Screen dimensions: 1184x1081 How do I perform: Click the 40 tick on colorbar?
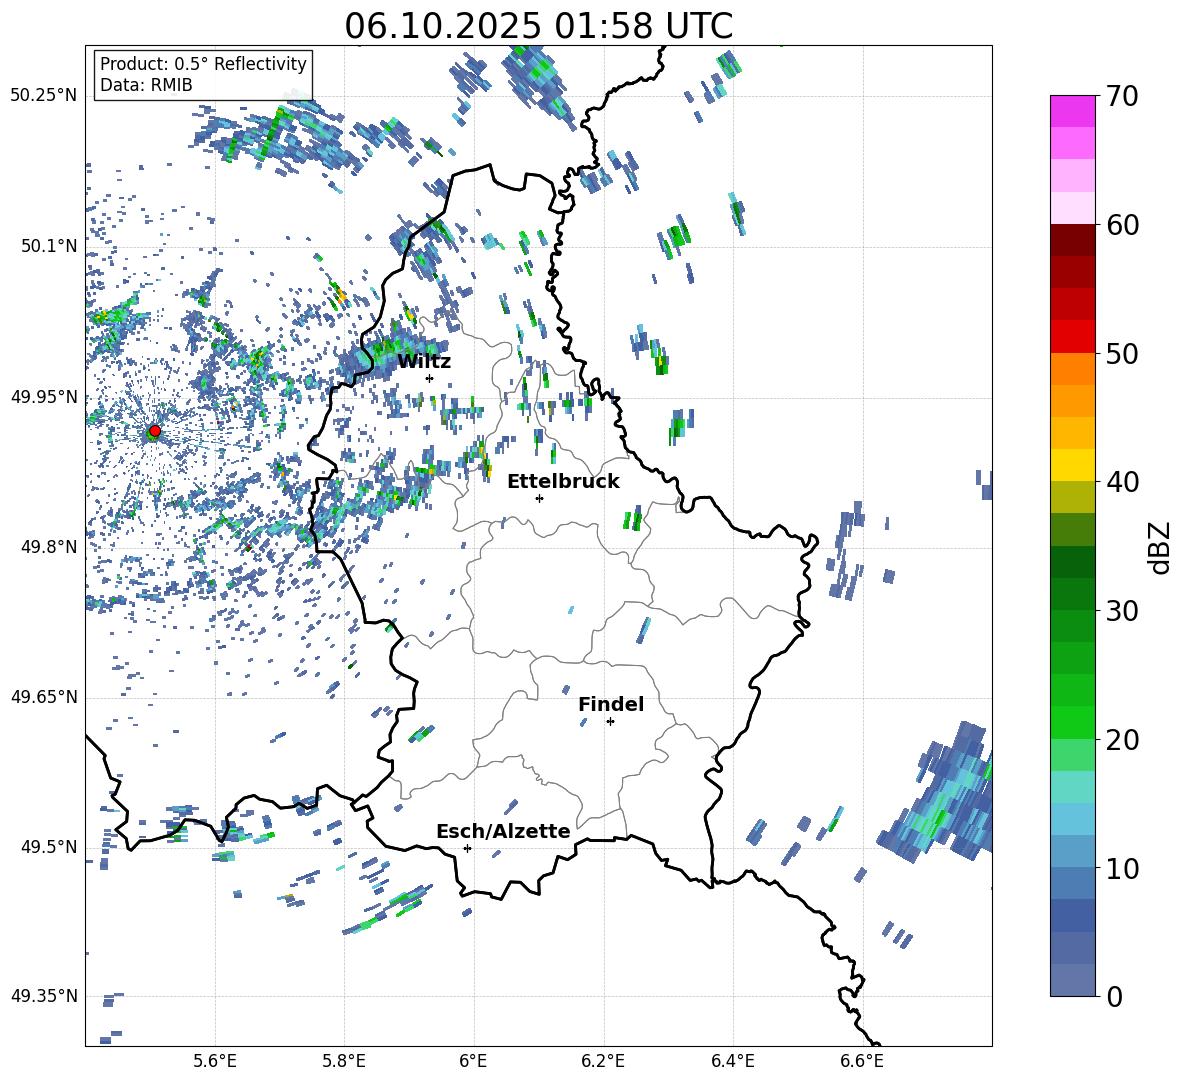(x=1122, y=482)
